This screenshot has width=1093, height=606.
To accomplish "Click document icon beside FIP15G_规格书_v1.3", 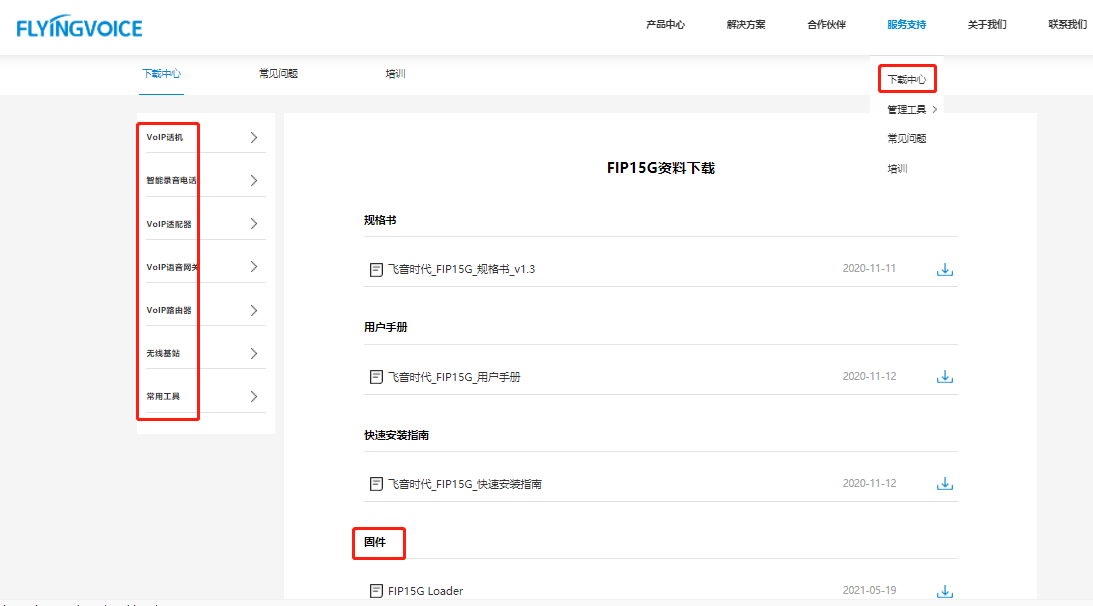I will click(376, 269).
